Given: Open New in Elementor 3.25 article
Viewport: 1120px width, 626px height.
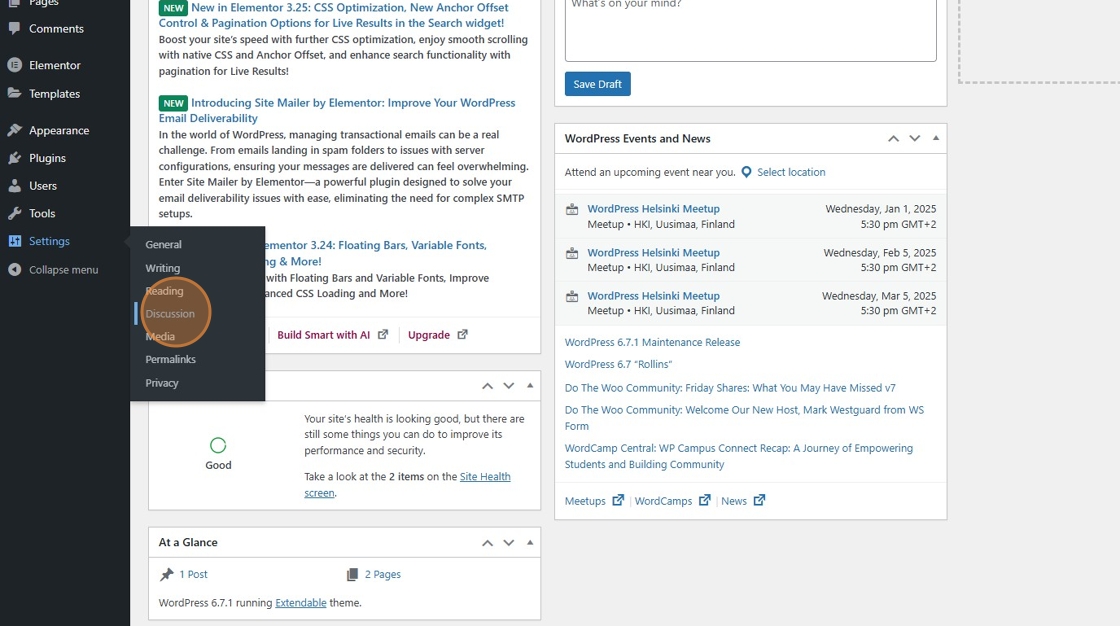Looking at the screenshot, I should 334,15.
